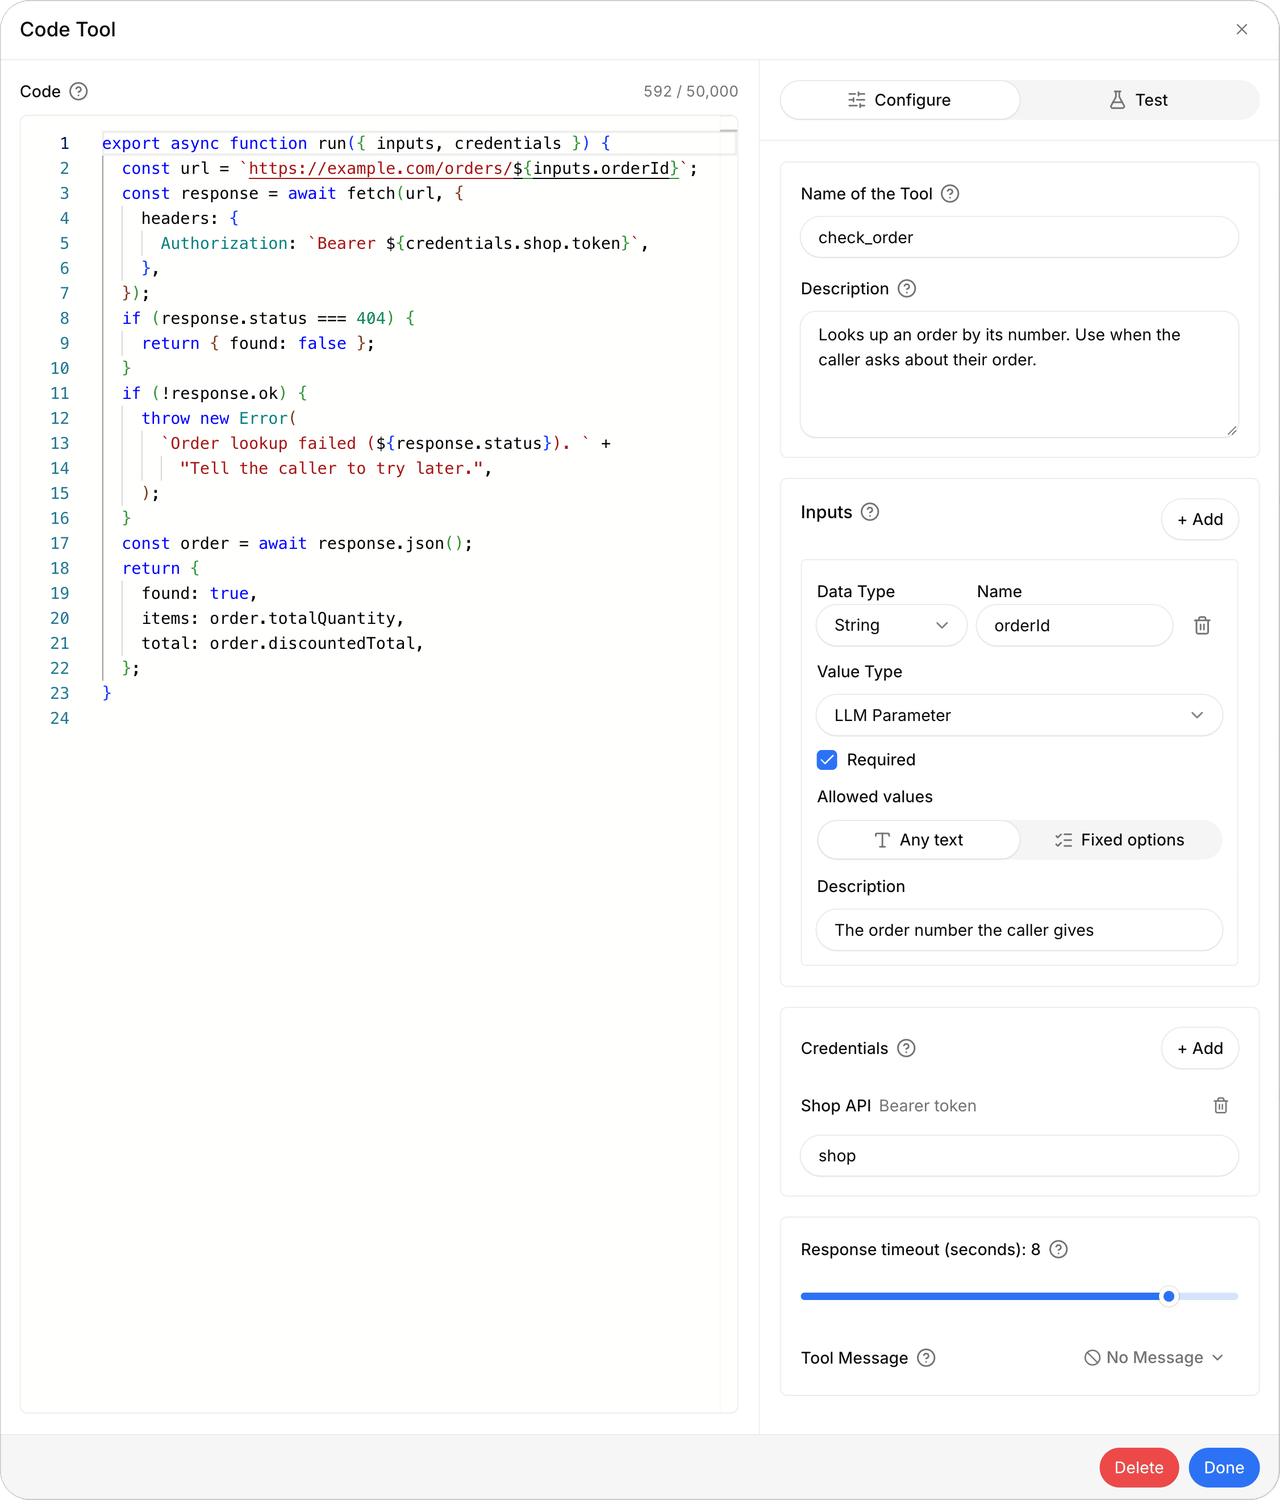Viewport: 1280px width, 1500px height.
Task: Open the Tool Message No Message dropdown
Action: [1154, 1358]
